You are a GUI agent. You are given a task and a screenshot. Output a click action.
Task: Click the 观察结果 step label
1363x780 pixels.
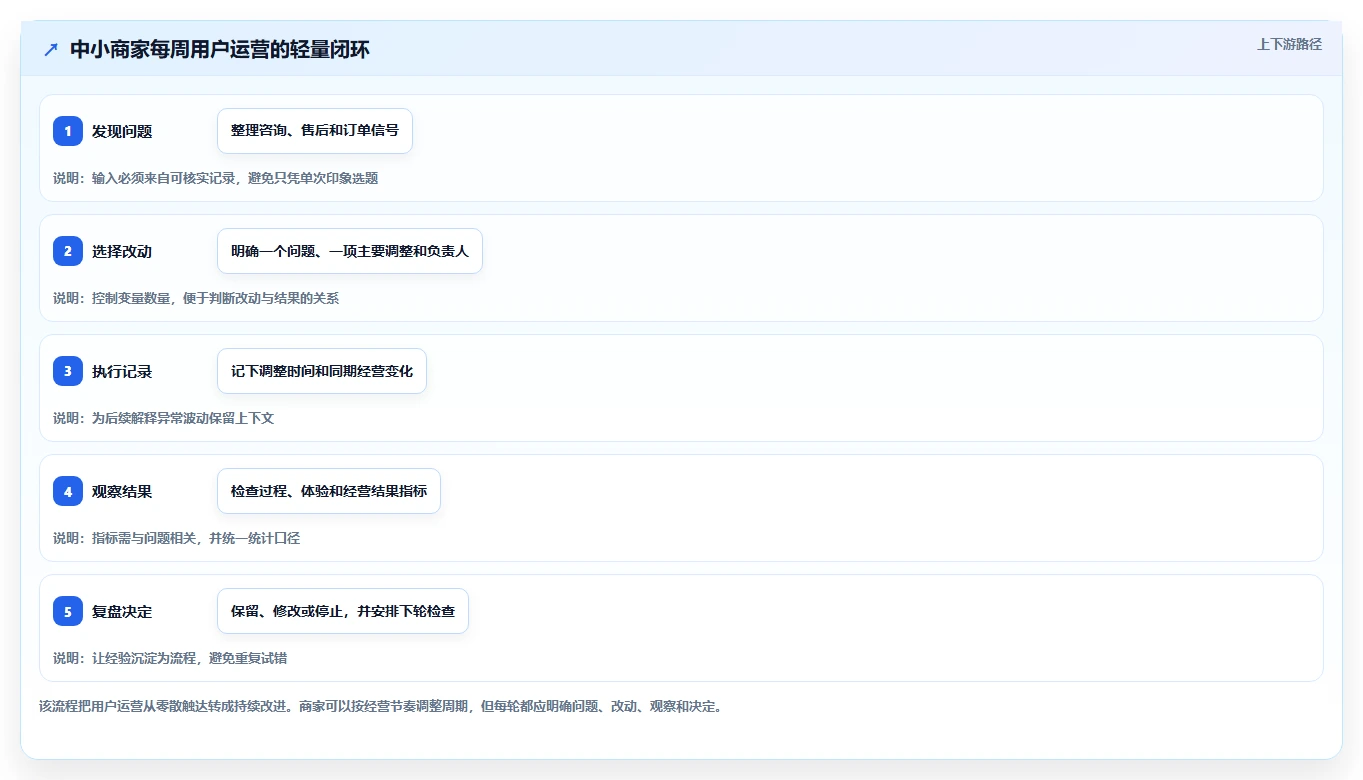122,491
